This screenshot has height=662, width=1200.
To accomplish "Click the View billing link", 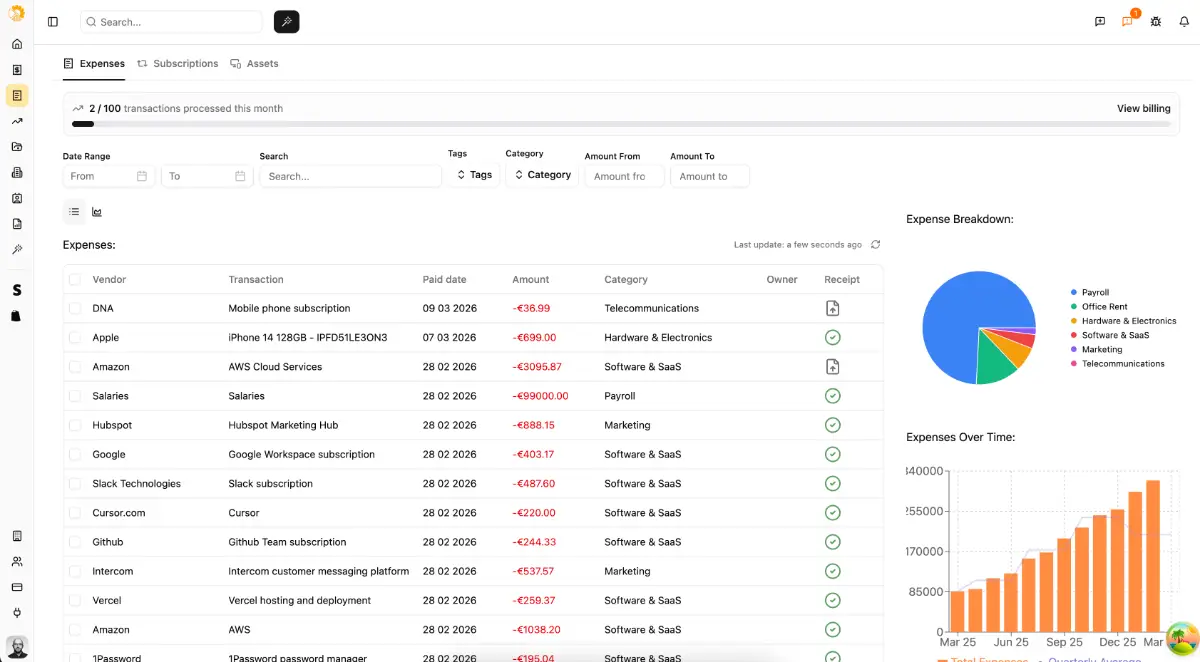I will point(1143,108).
